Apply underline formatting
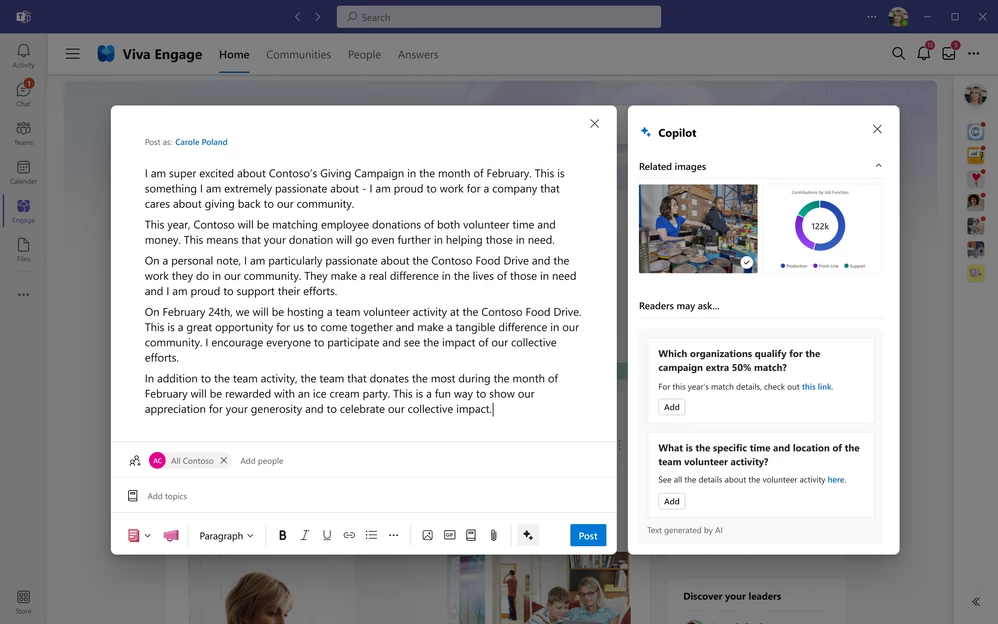Image resolution: width=998 pixels, height=624 pixels. (325, 535)
